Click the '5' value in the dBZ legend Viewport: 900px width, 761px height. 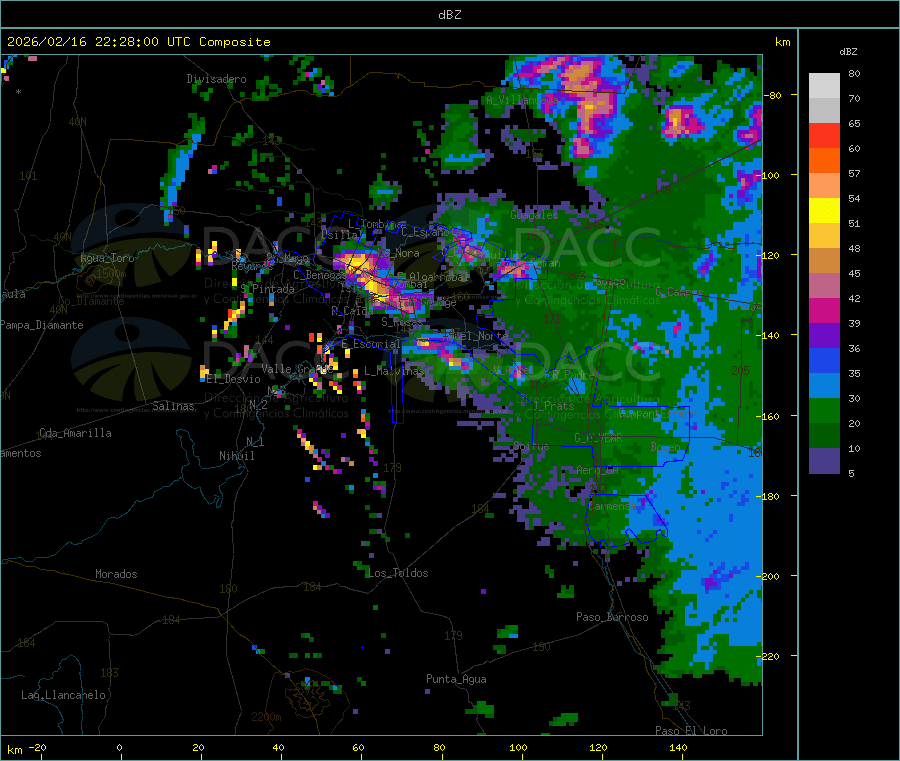click(851, 473)
